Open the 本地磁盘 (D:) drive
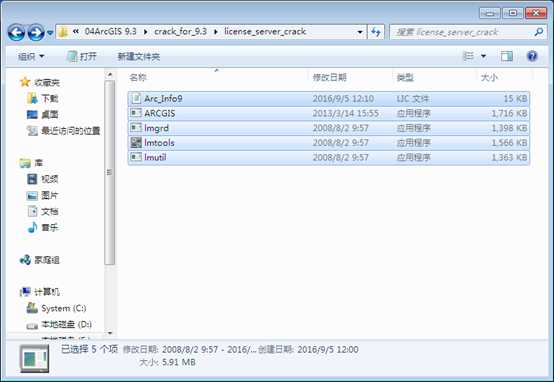554x382 pixels. coord(67,324)
